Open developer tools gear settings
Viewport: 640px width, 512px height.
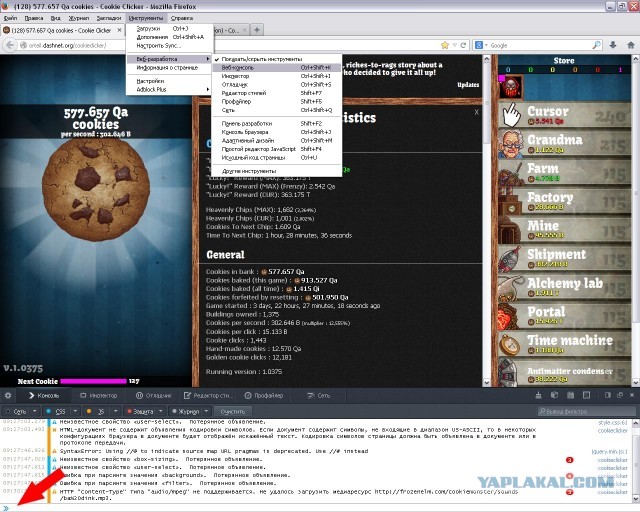(x=8, y=395)
